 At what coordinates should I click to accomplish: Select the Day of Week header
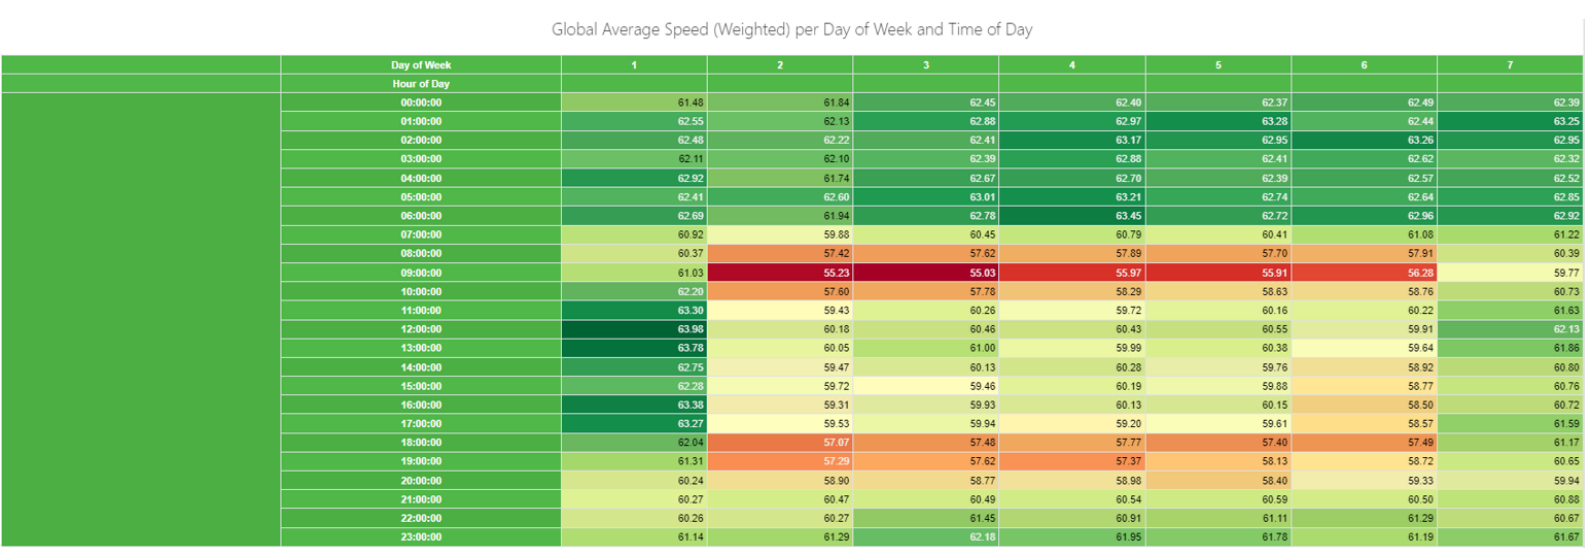point(421,65)
